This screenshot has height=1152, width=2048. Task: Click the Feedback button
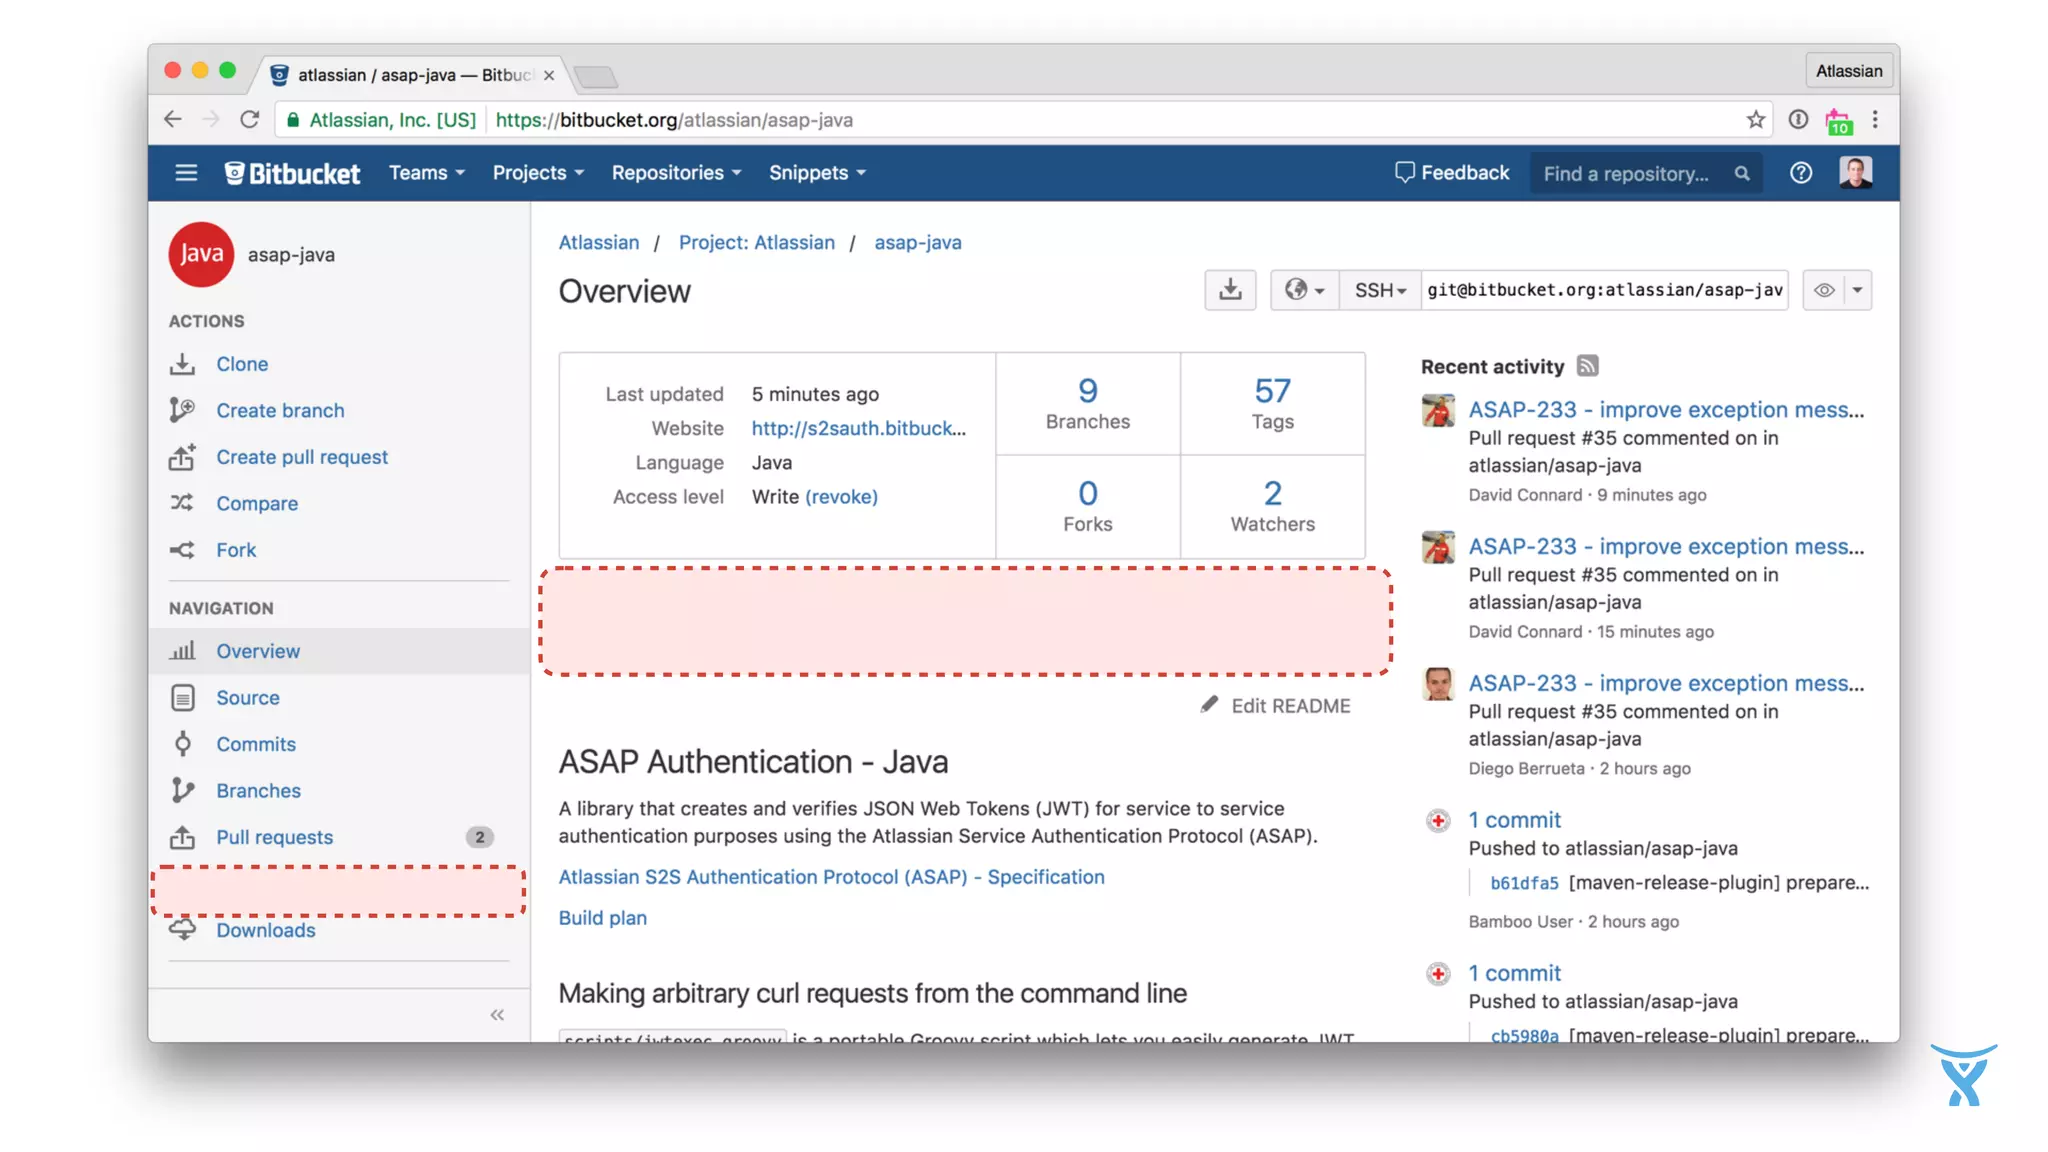[1452, 173]
